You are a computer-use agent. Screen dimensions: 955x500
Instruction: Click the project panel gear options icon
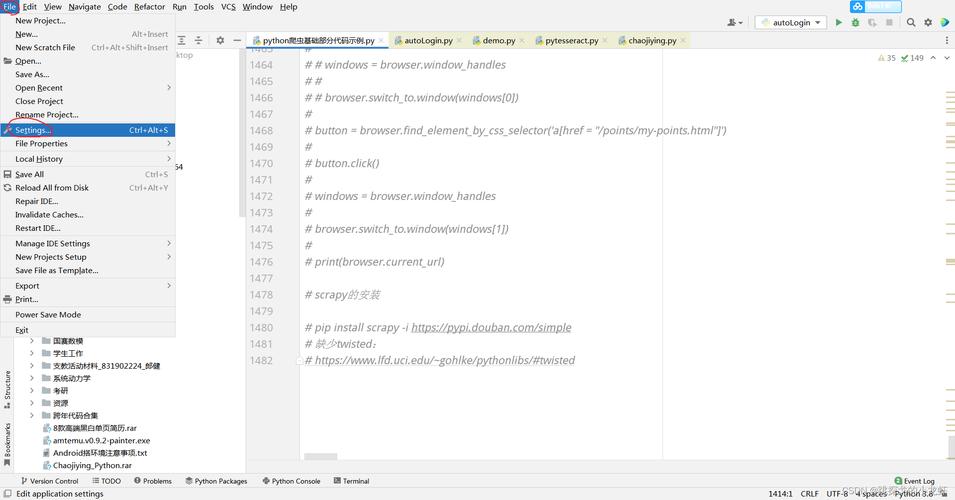point(220,41)
